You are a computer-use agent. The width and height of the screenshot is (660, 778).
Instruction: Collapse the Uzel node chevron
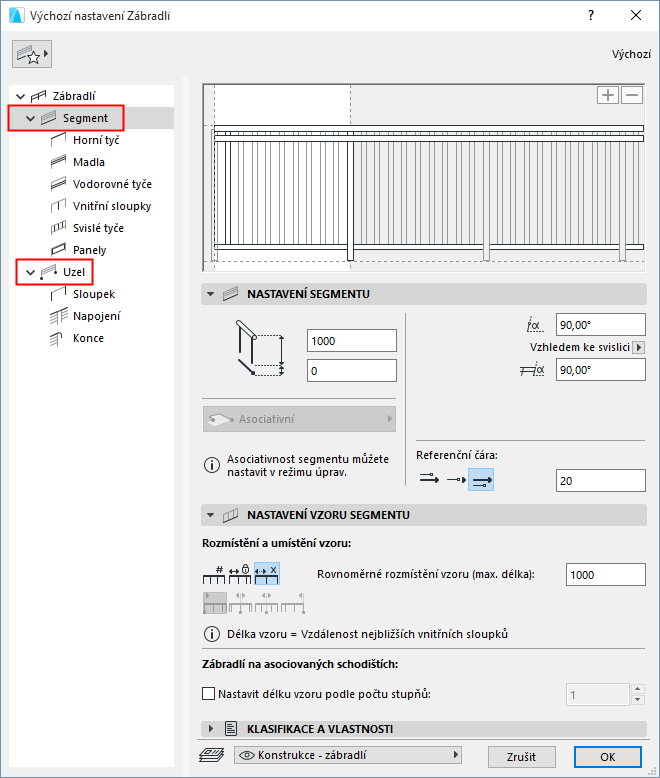tap(30, 272)
